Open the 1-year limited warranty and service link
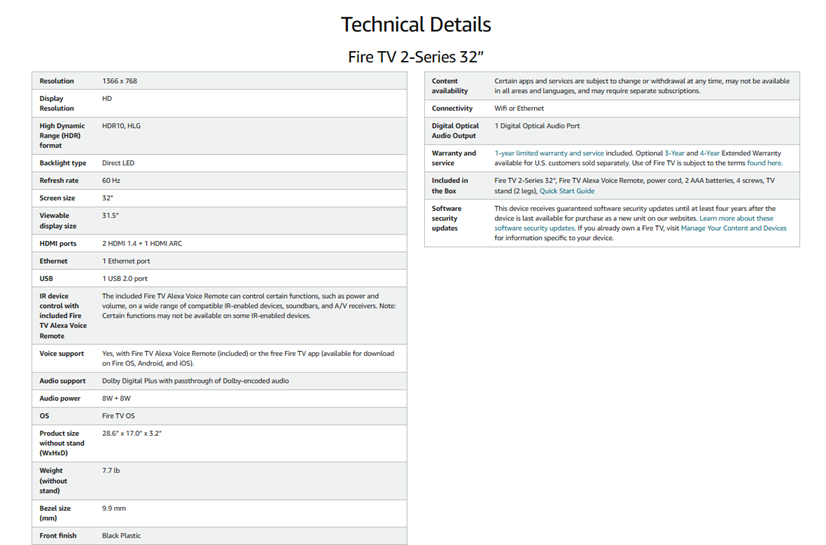826x545 pixels. point(549,153)
